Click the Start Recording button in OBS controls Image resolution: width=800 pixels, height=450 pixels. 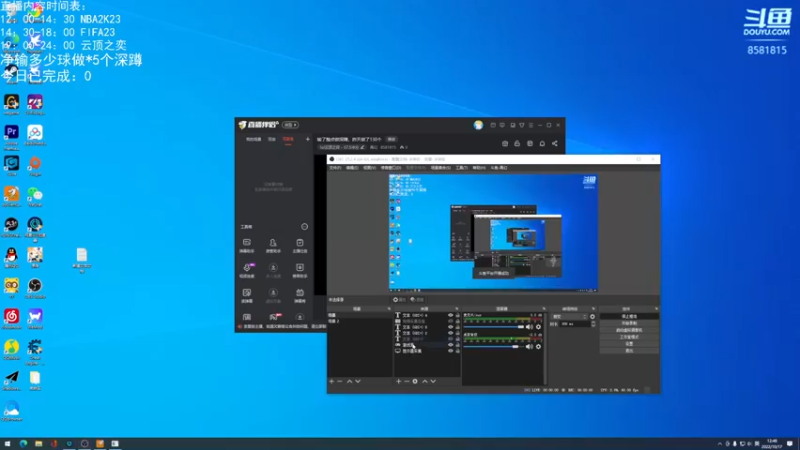[x=629, y=323]
